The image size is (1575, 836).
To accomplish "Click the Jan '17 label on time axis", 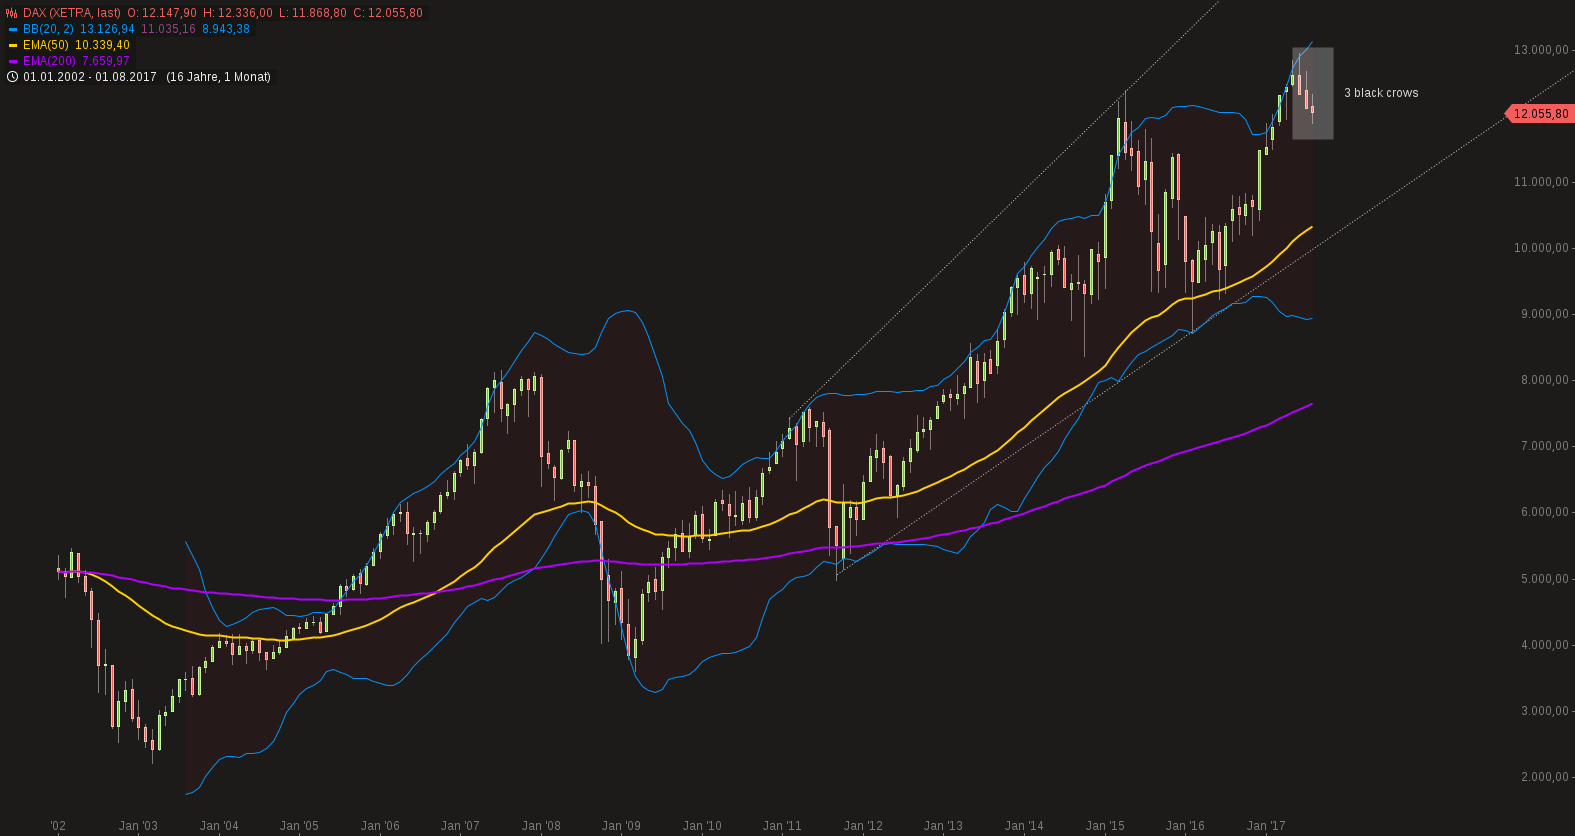I will pyautogui.click(x=1266, y=826).
